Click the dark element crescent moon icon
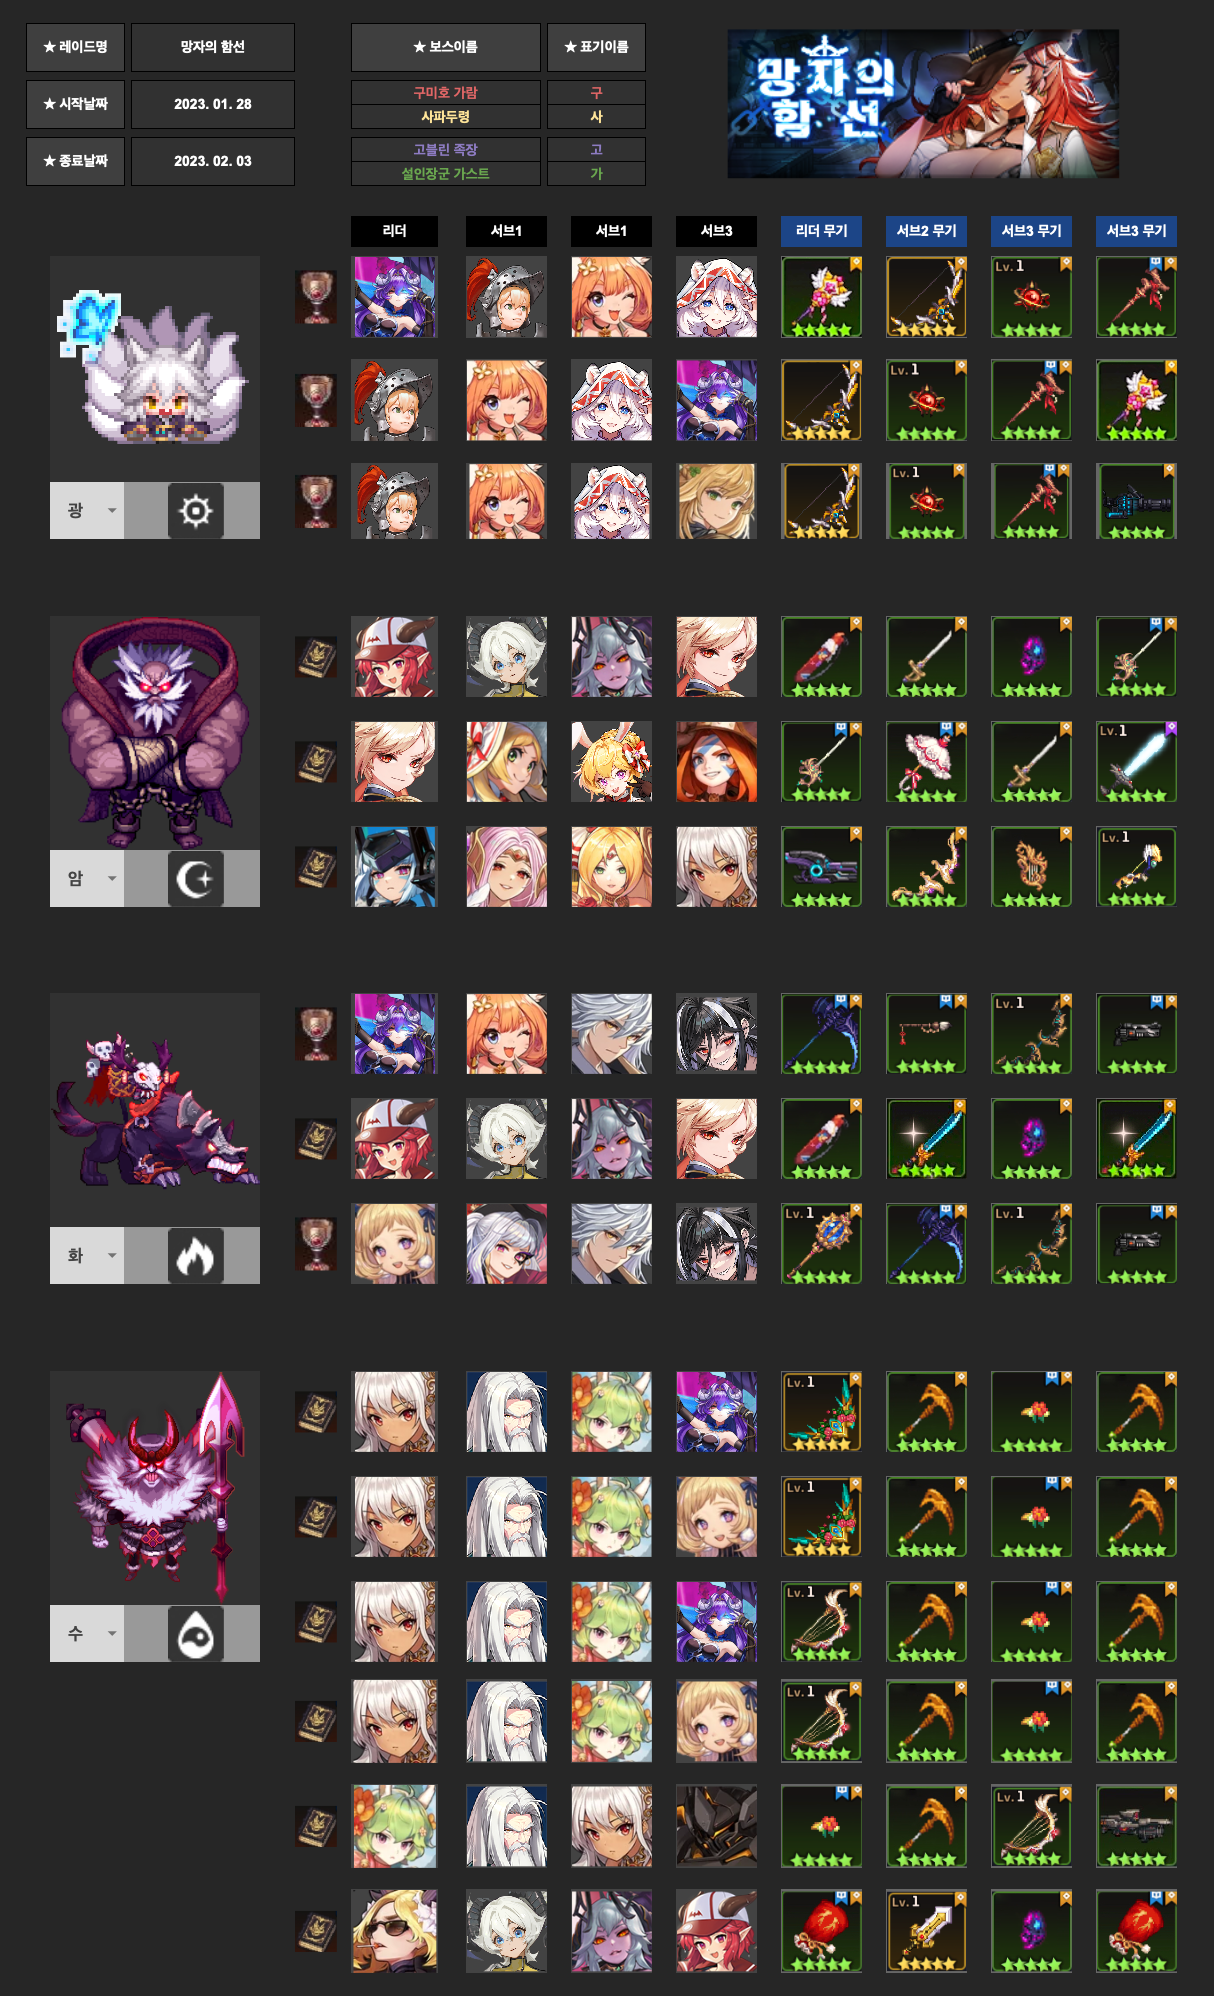The height and width of the screenshot is (1996, 1214). click(x=195, y=879)
